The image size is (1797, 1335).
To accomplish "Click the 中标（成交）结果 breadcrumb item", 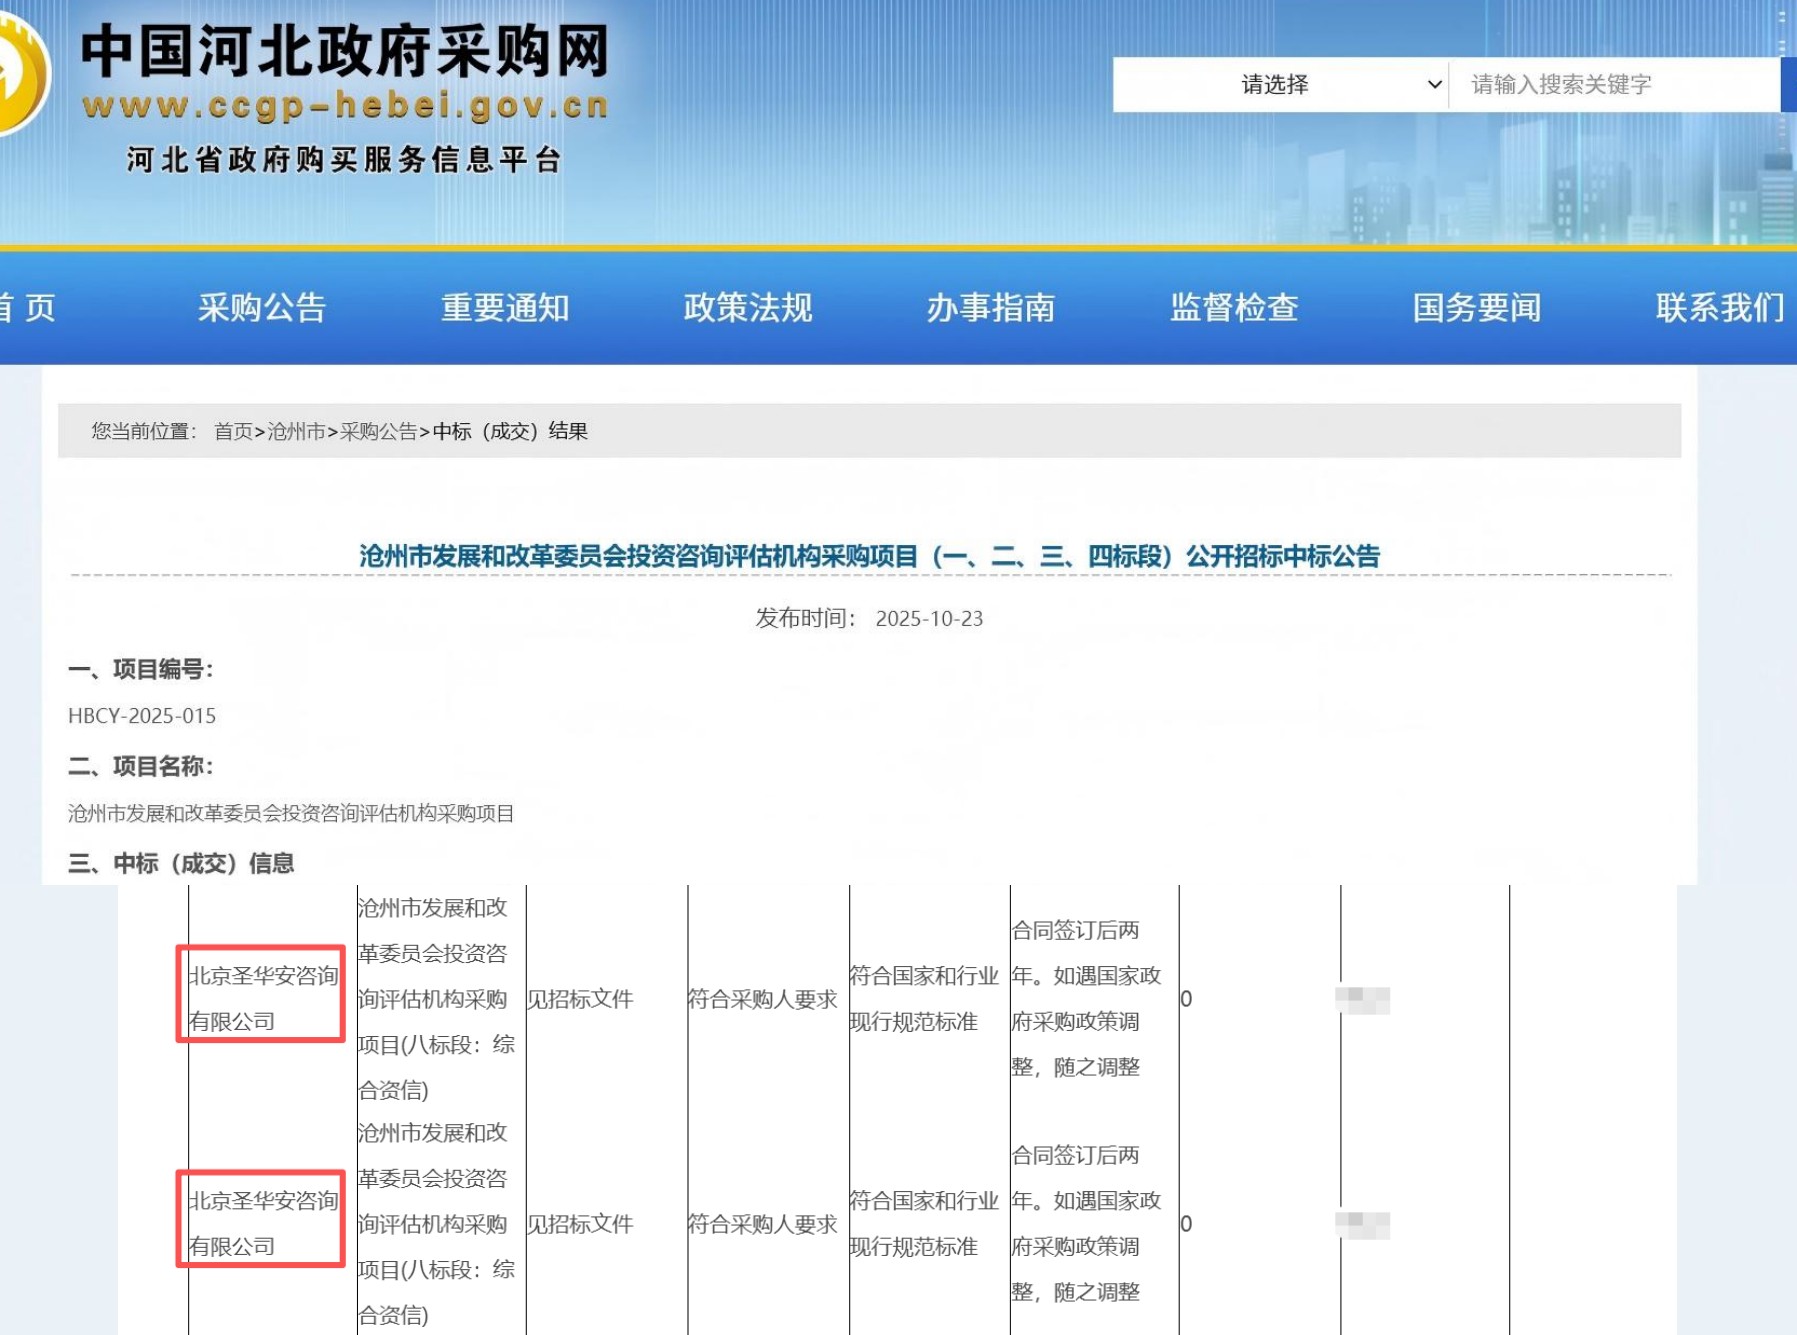I will 510,431.
